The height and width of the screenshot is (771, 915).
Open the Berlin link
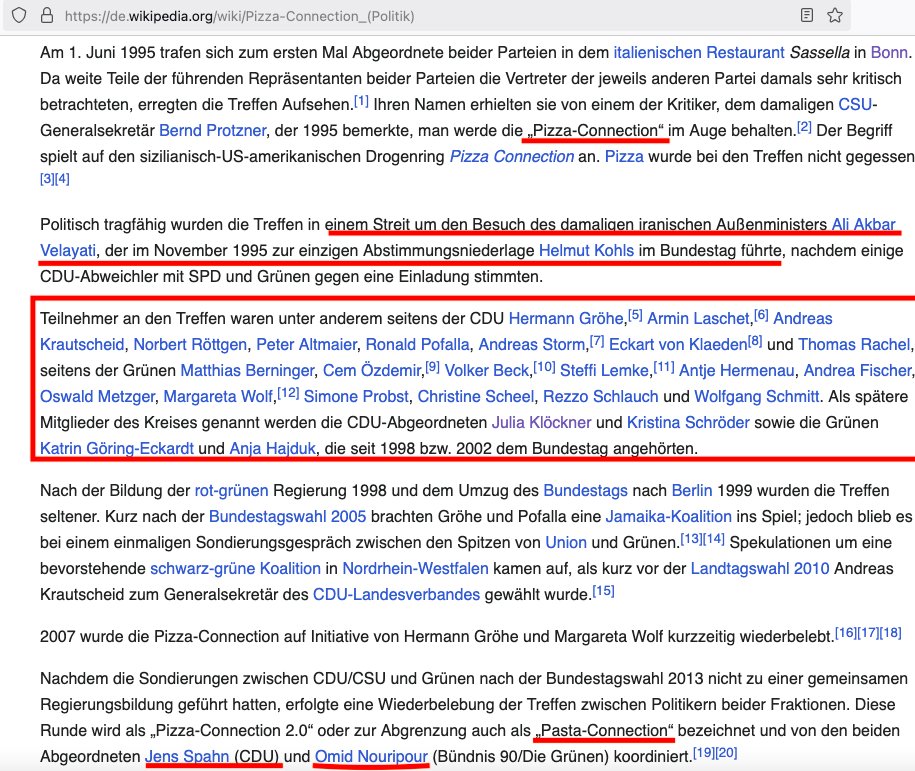(692, 490)
